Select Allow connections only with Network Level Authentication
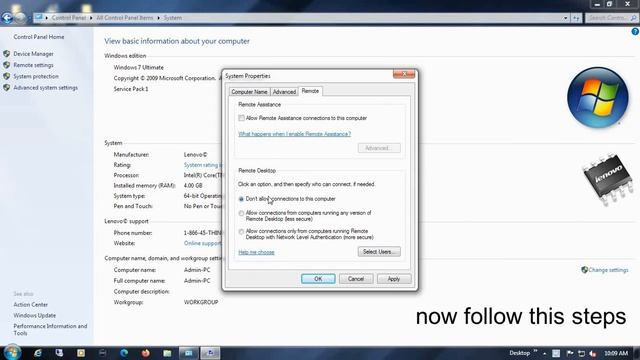Image resolution: width=640 pixels, height=360 pixels. (x=241, y=232)
